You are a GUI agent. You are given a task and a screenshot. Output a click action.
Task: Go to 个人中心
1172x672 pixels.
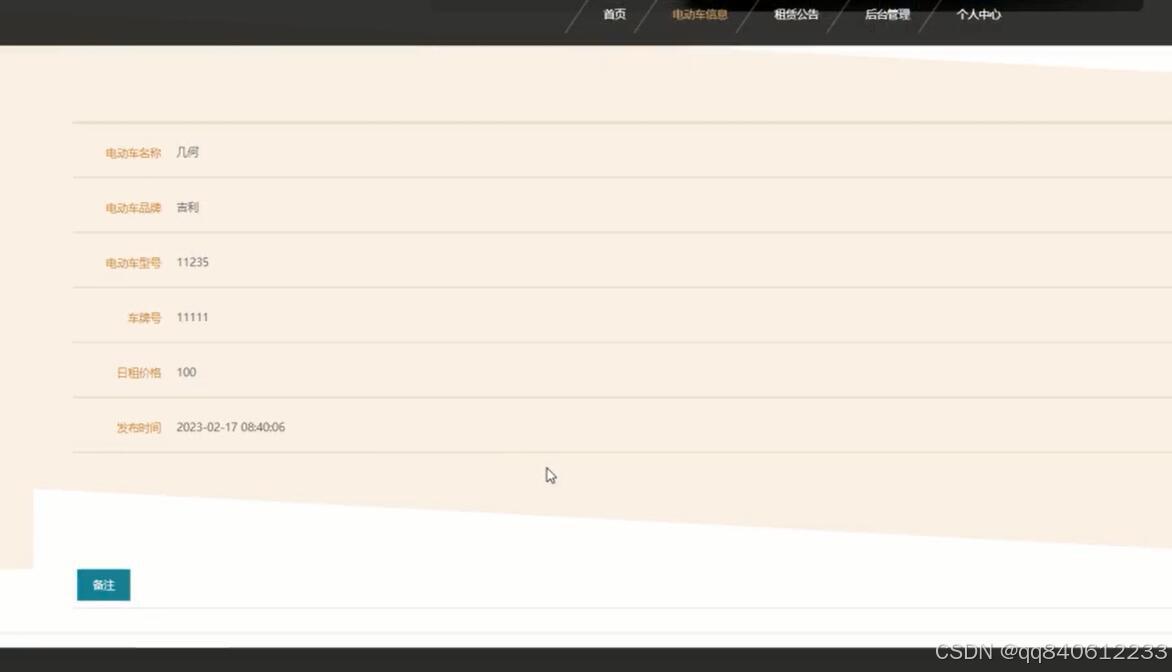pos(977,15)
